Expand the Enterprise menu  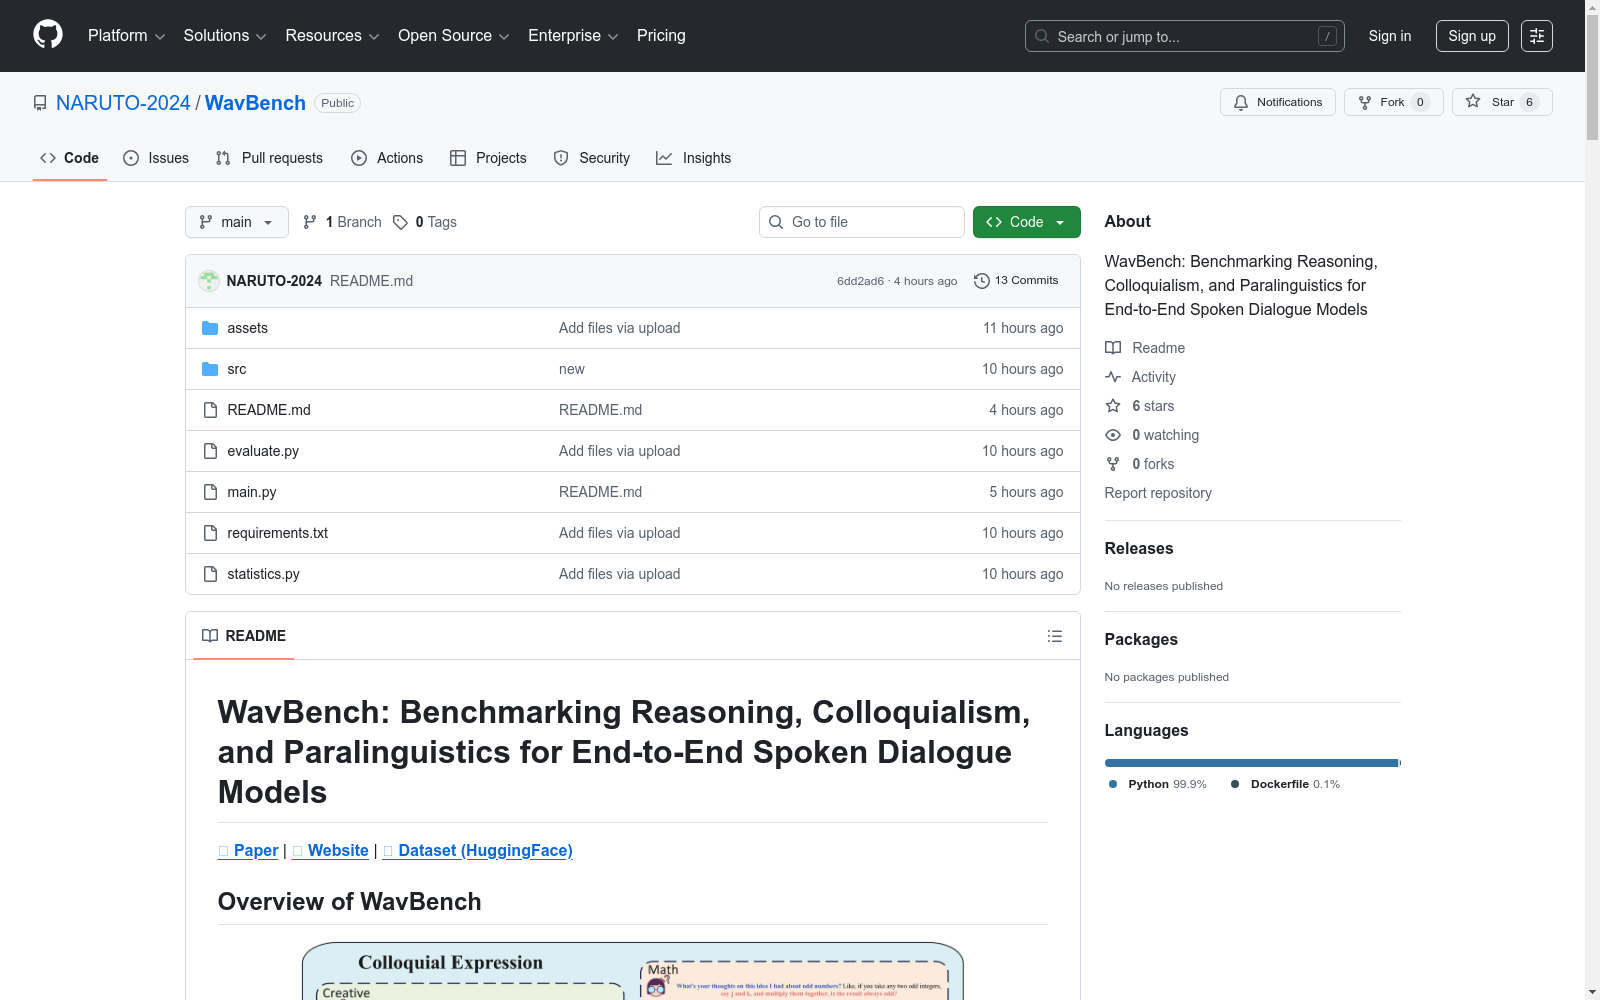[x=573, y=36]
